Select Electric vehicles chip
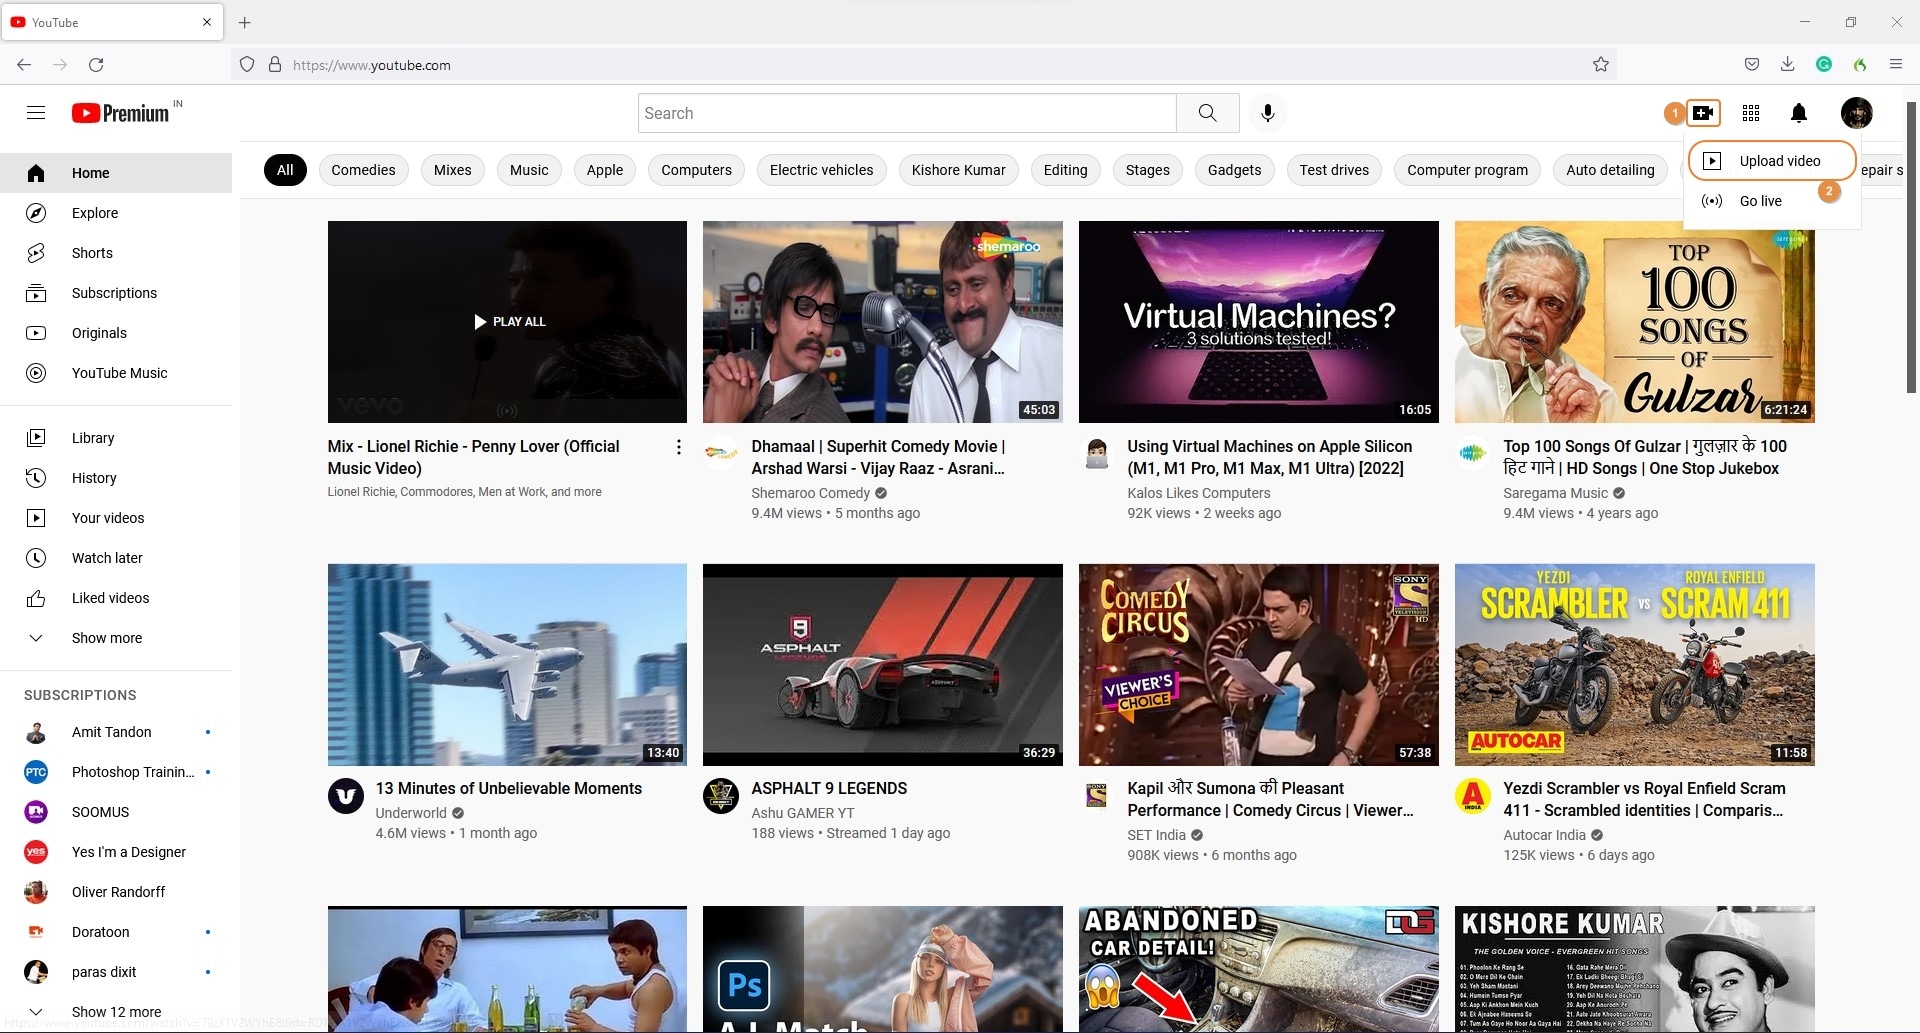This screenshot has width=1920, height=1033. point(821,170)
